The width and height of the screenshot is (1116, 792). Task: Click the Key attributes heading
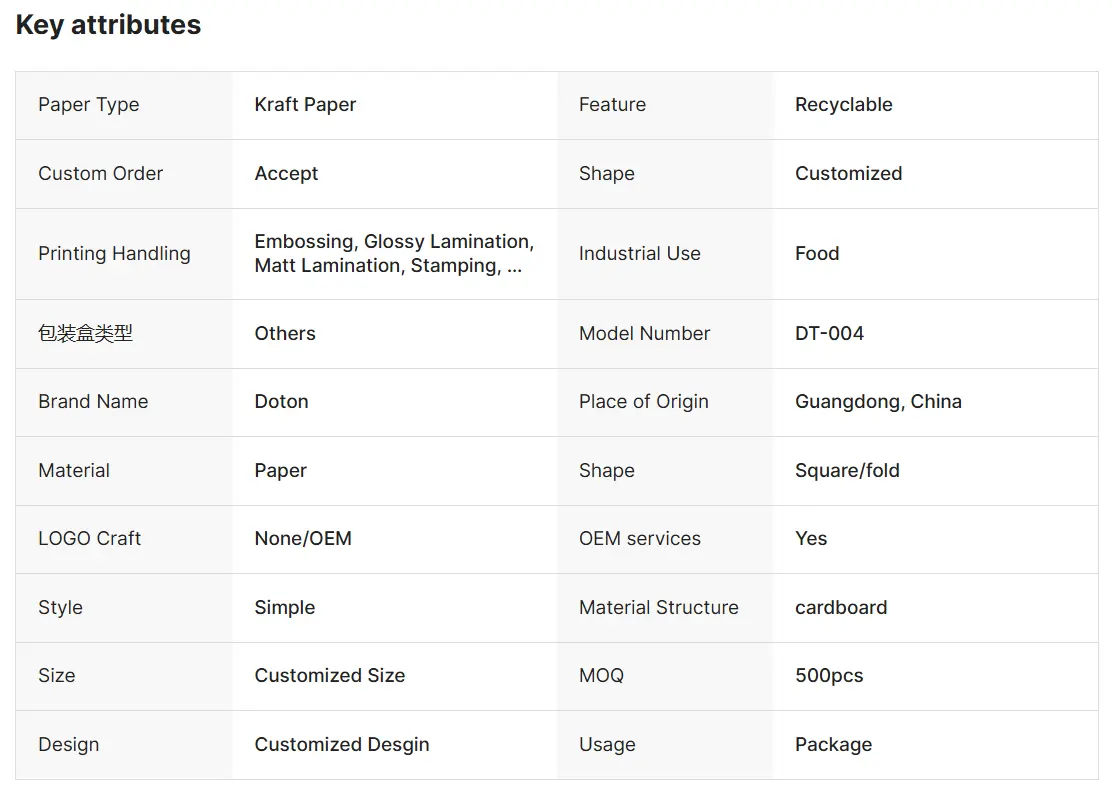pos(108,25)
